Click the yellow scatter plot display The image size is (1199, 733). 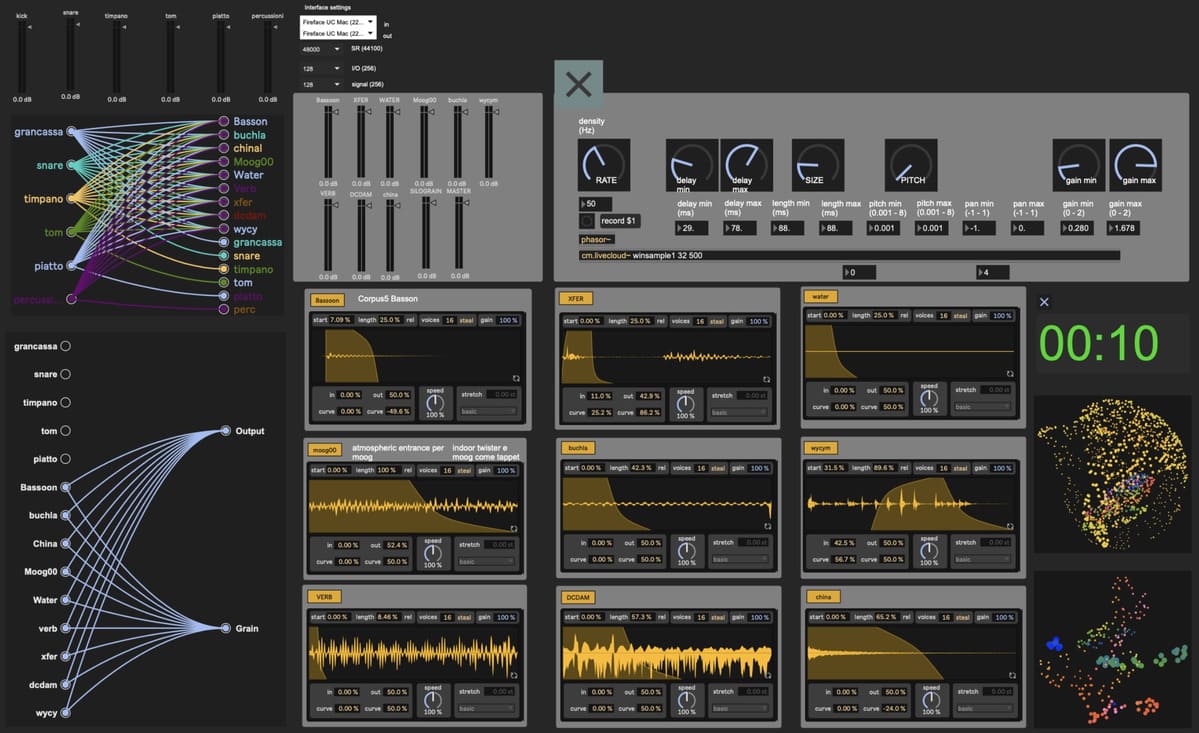[1113, 474]
